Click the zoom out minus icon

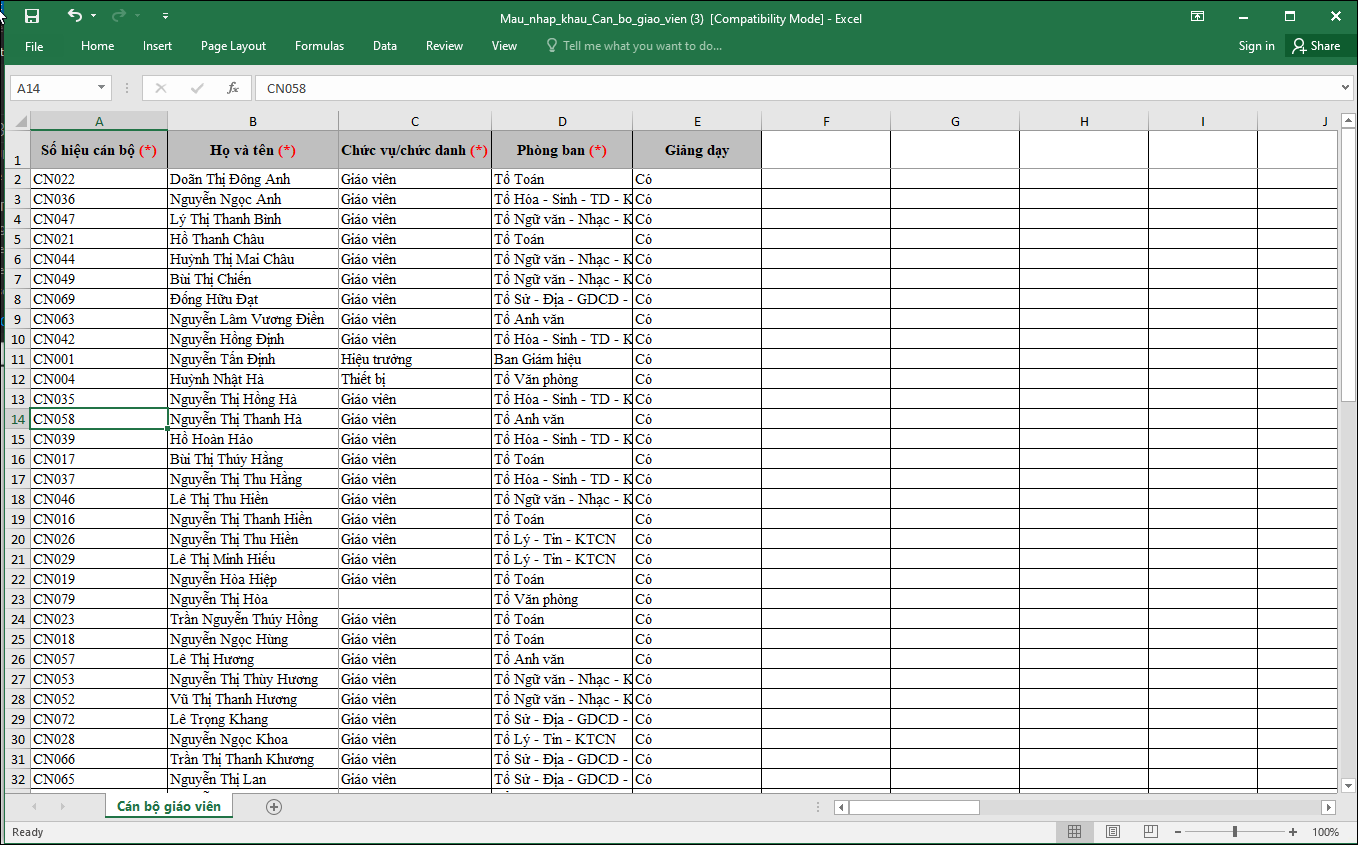(1177, 832)
